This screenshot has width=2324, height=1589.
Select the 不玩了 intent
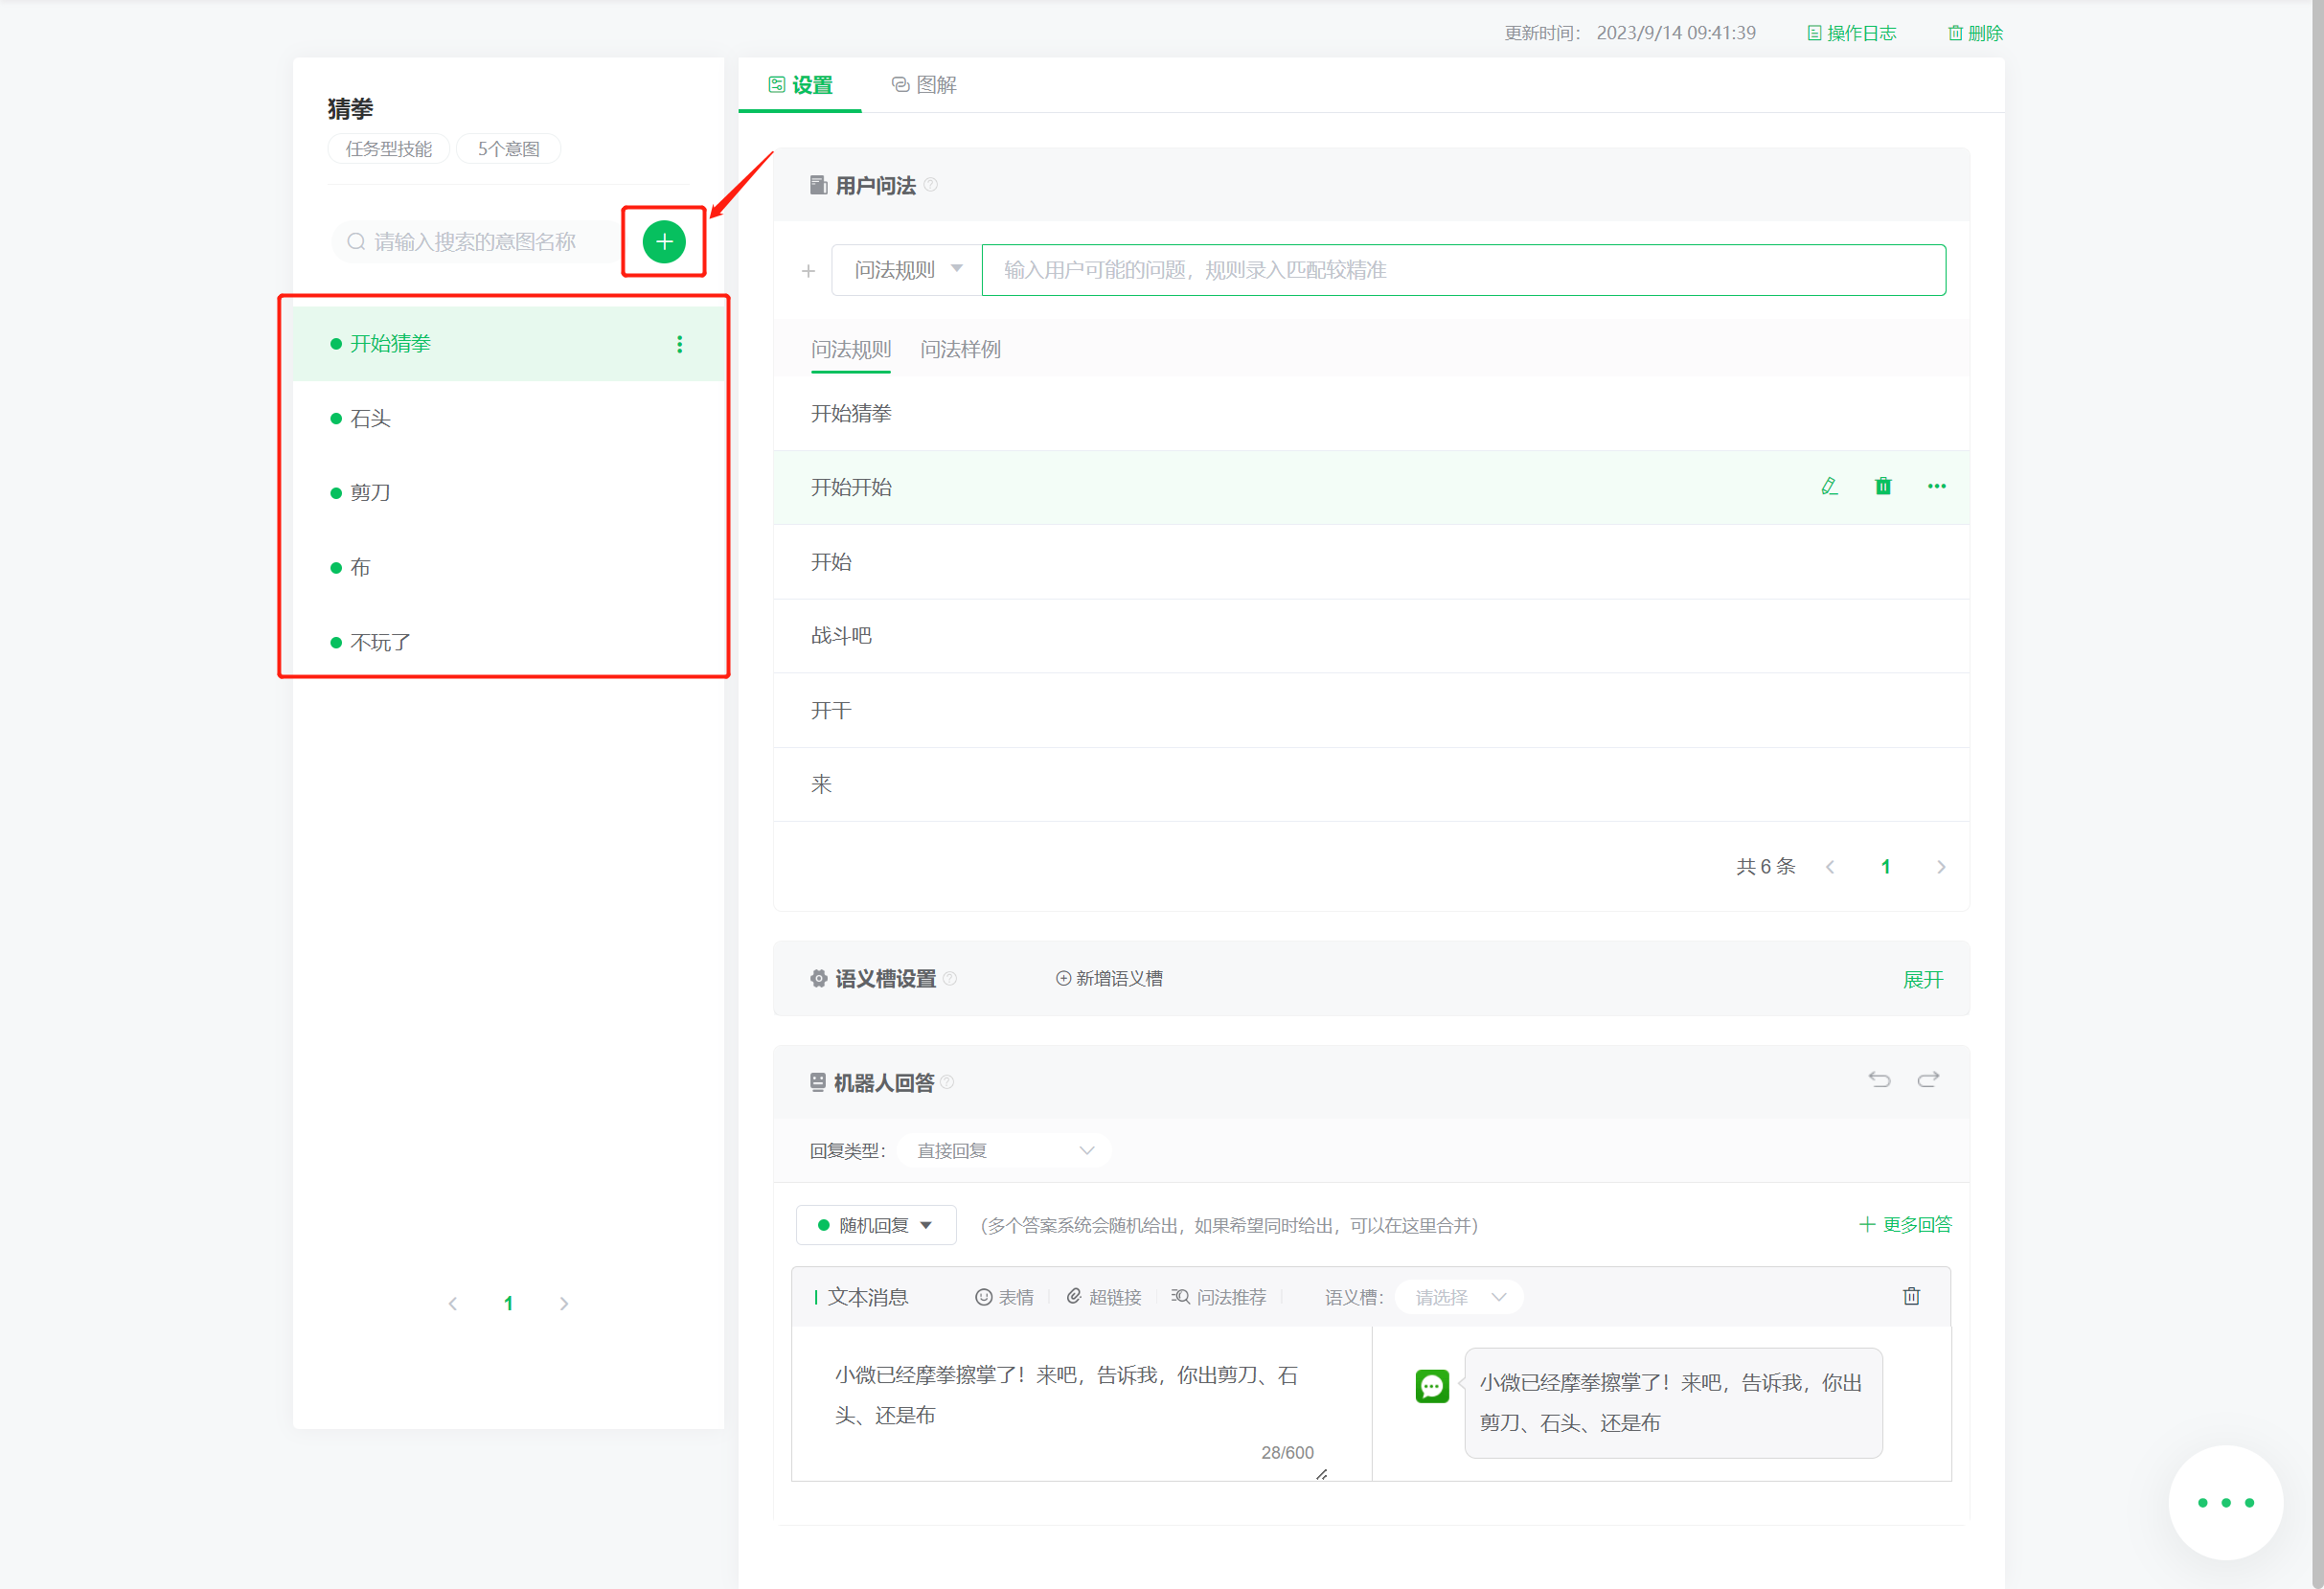508,642
